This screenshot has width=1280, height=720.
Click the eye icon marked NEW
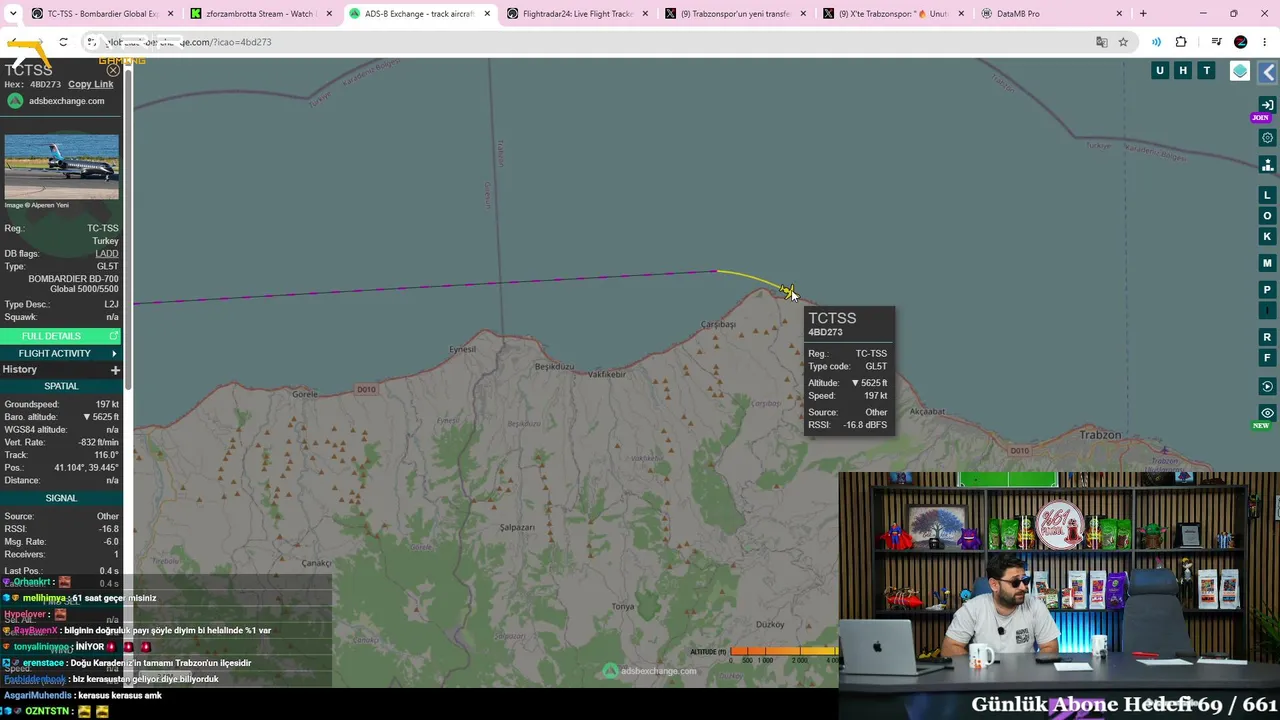[x=1267, y=414]
